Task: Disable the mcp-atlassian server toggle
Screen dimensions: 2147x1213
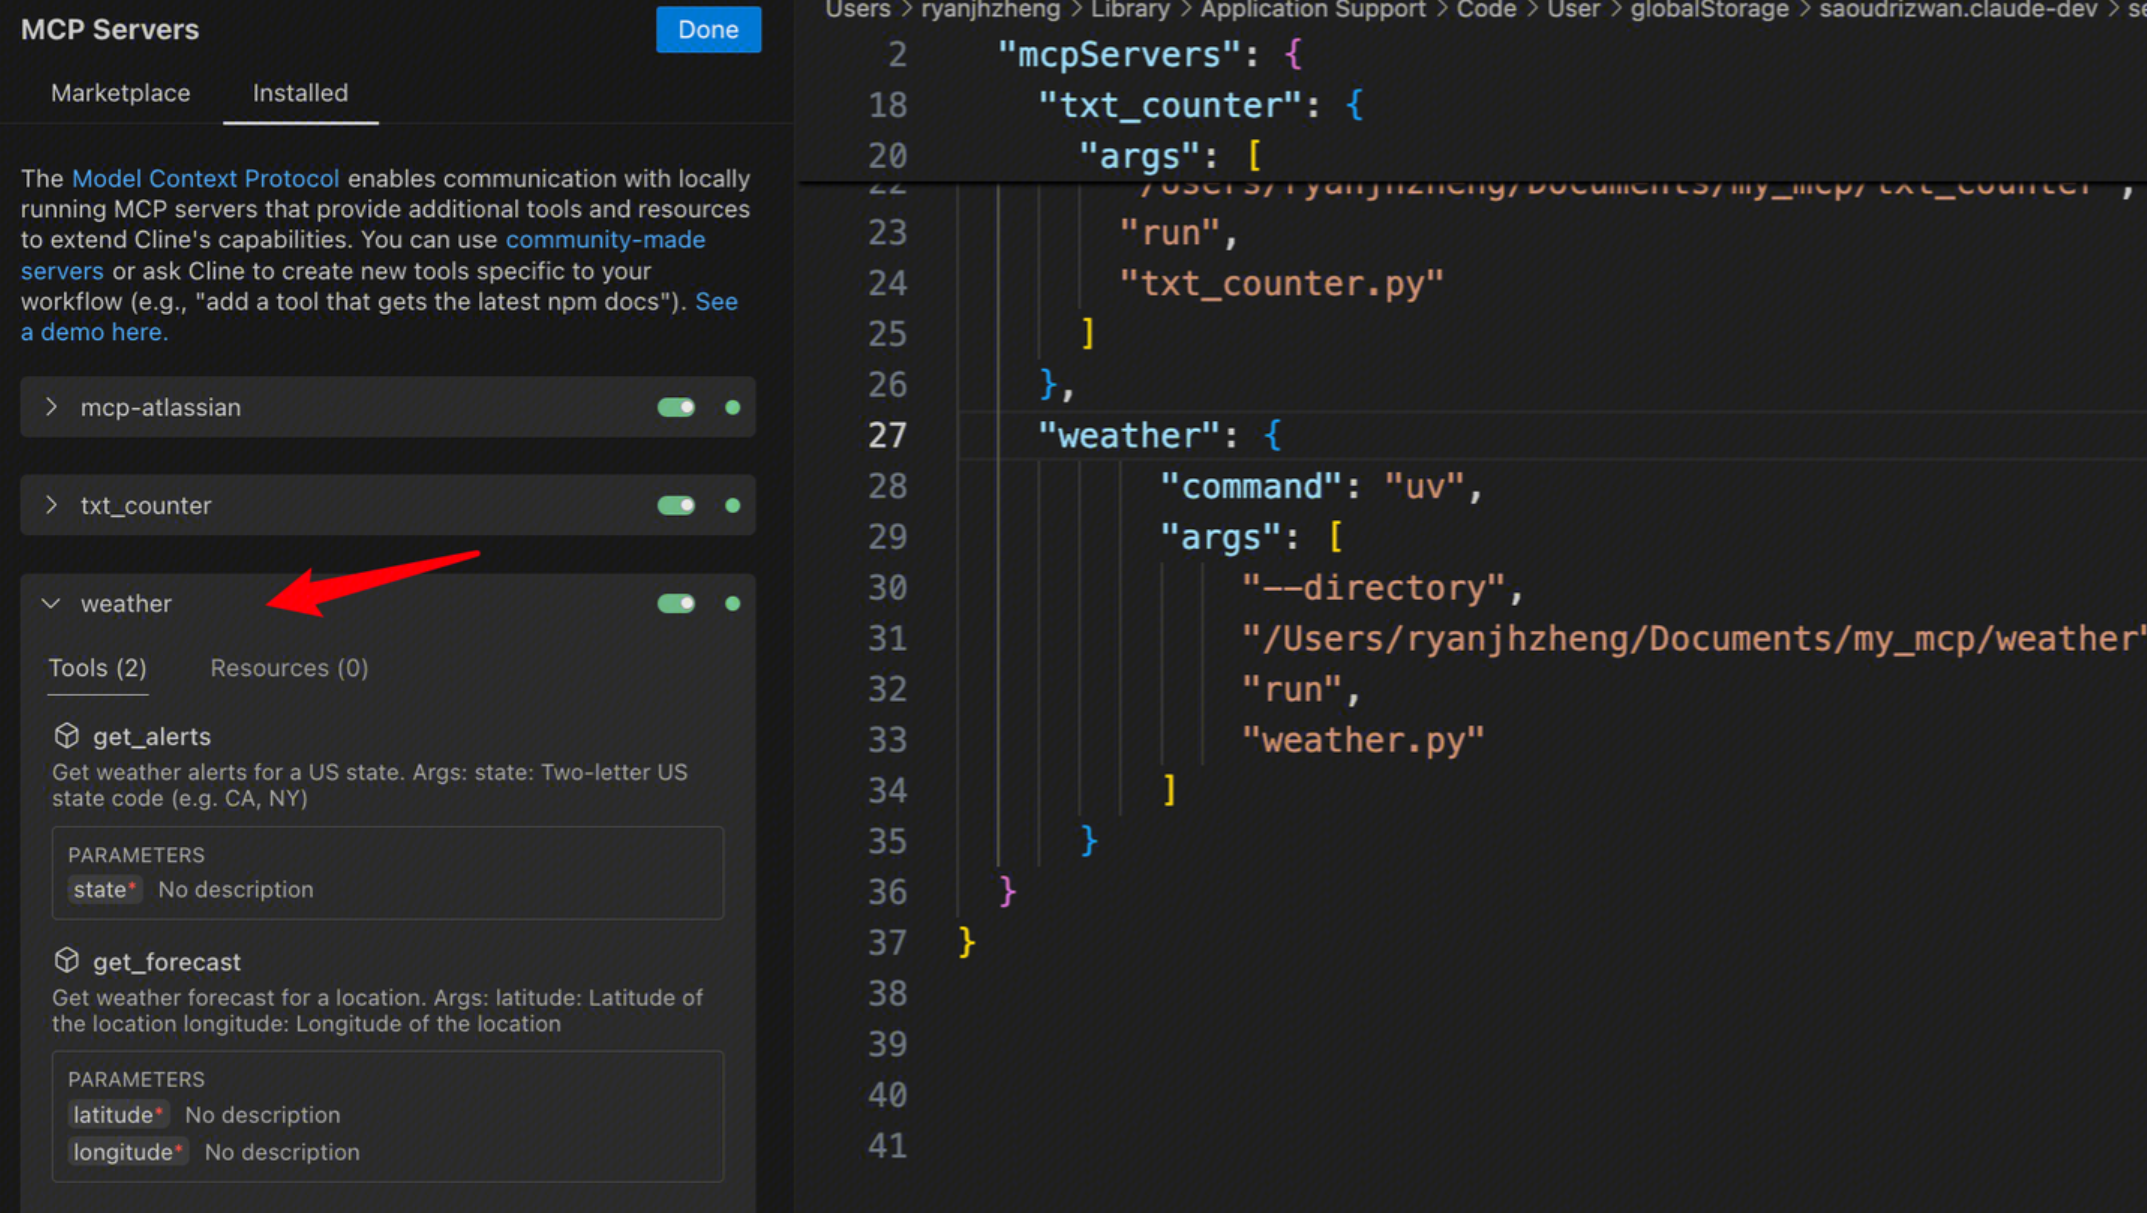Action: point(676,407)
